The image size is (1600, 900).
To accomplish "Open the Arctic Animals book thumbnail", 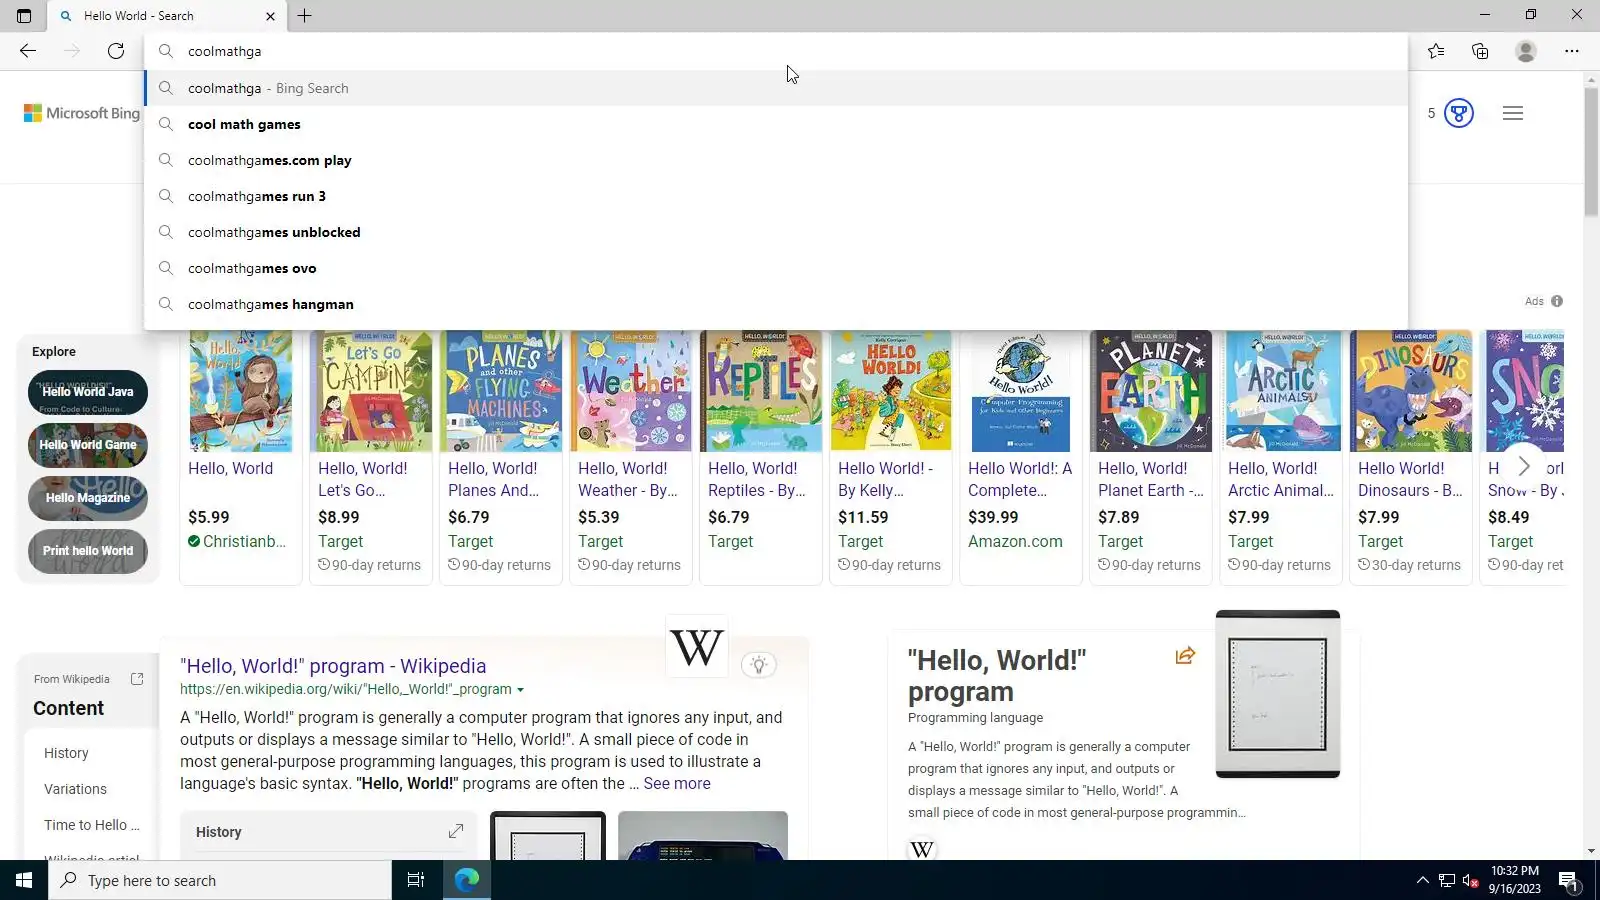I will point(1281,392).
